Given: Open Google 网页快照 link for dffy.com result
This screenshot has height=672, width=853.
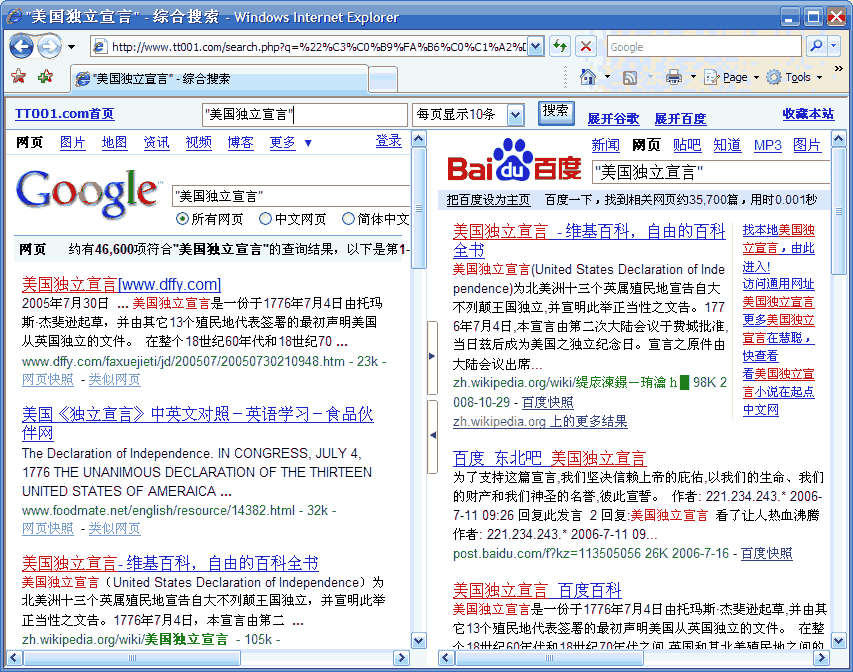Looking at the screenshot, I should pos(48,379).
